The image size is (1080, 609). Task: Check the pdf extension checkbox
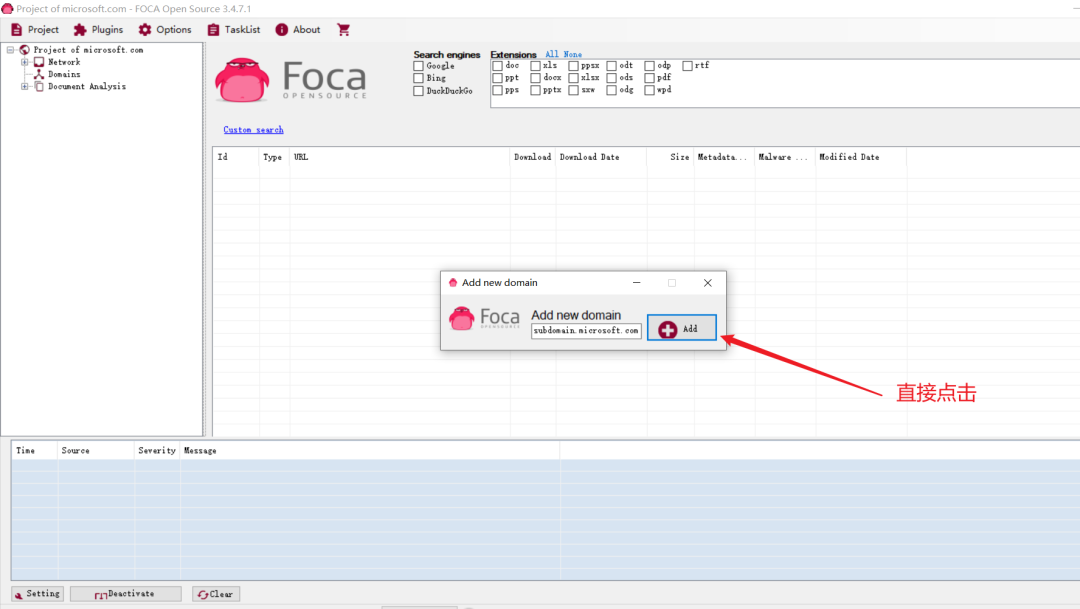650,78
